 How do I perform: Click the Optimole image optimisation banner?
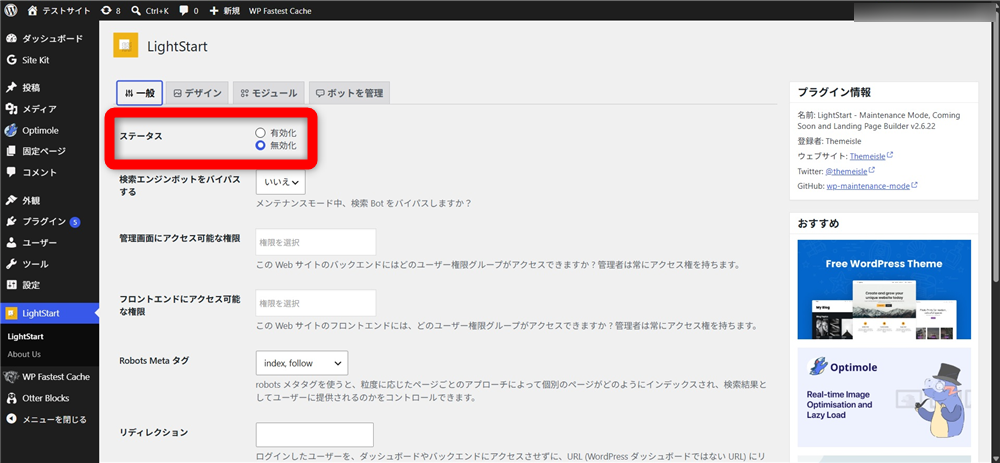click(x=884, y=397)
